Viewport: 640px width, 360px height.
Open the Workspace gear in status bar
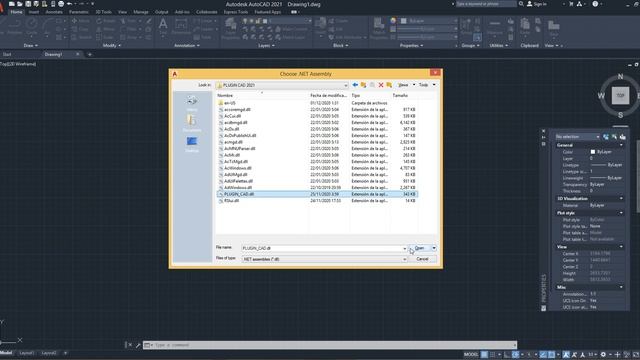point(603,354)
